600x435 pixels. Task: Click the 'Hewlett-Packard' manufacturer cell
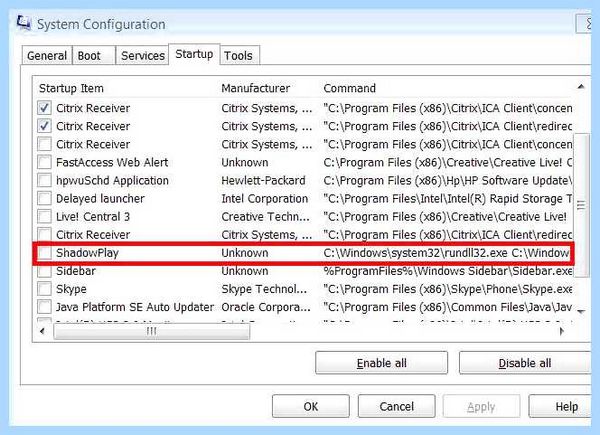263,181
